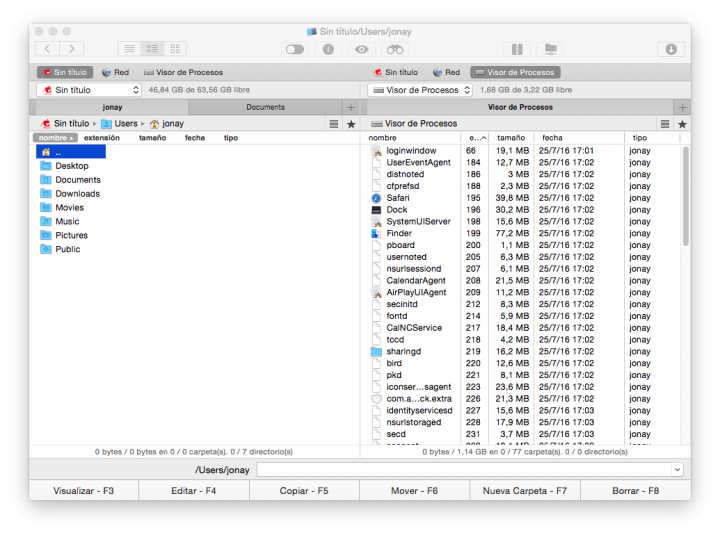Go back with the left arrow button
Image resolution: width=720 pixels, height=535 pixels.
coord(47,49)
